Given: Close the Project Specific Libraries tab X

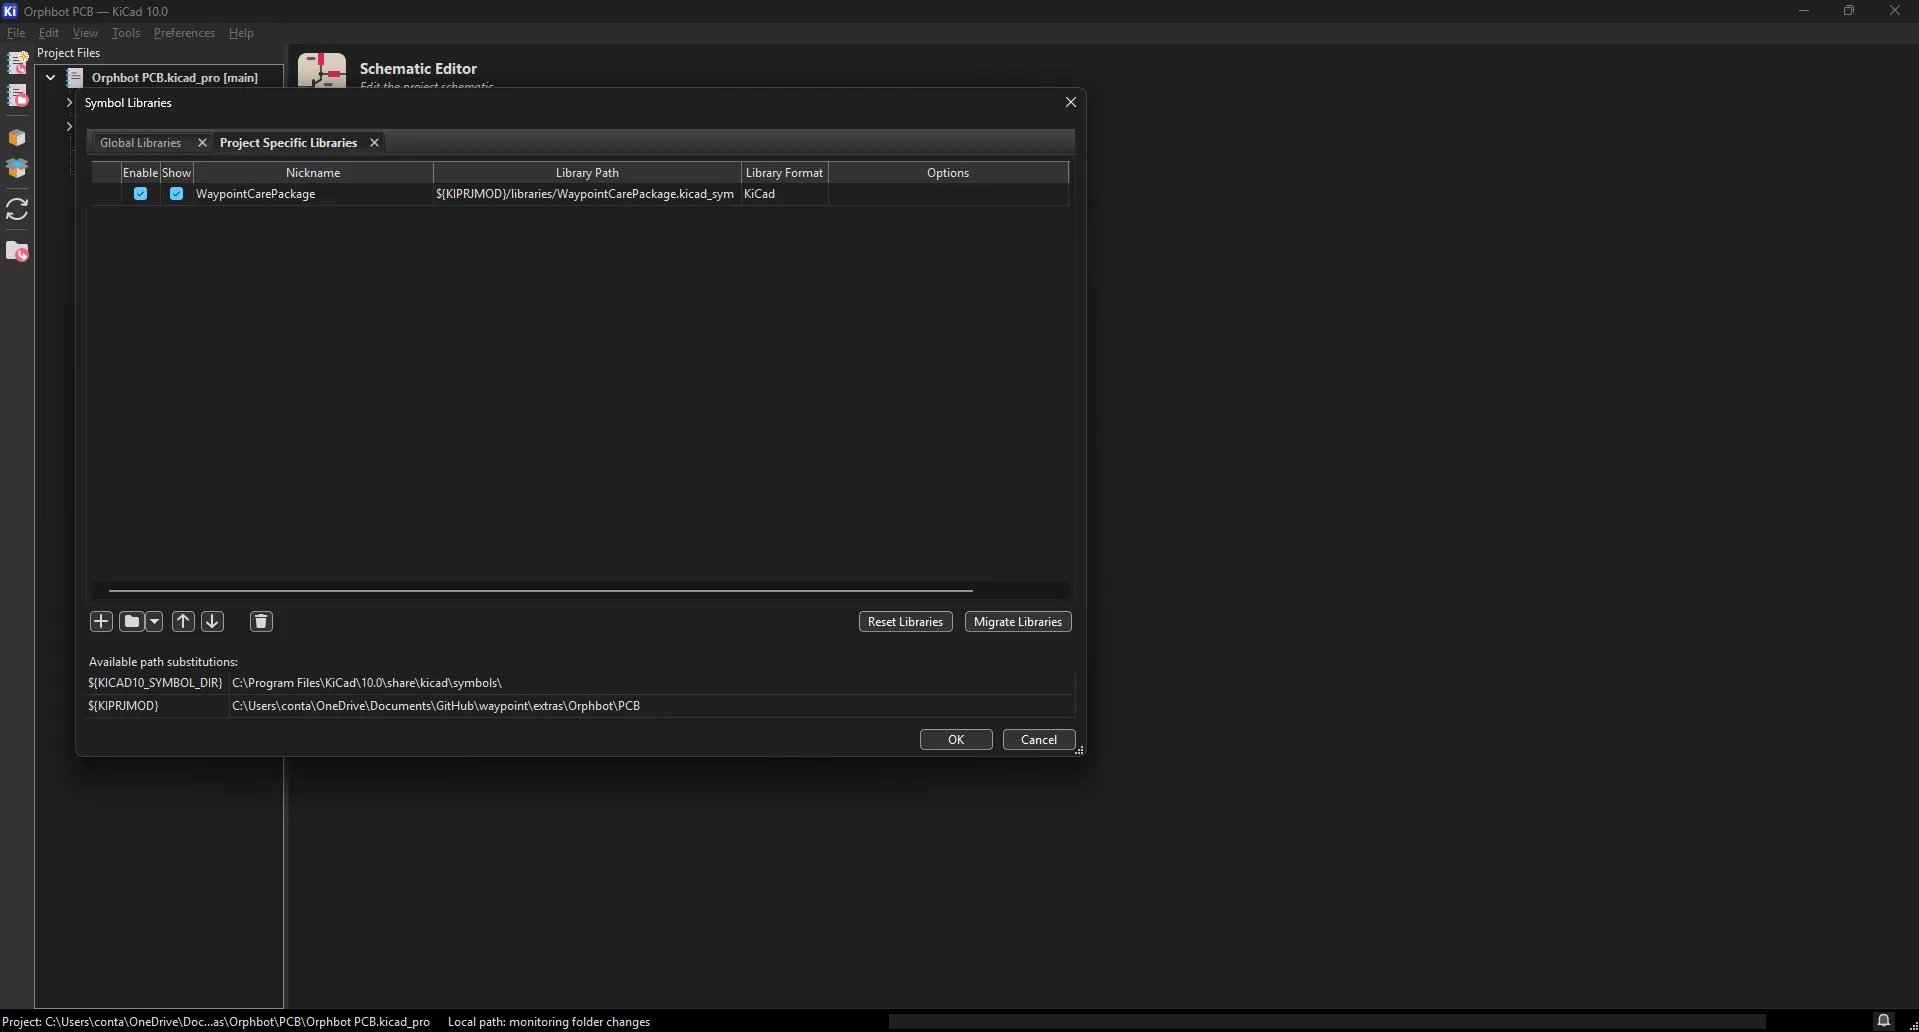Looking at the screenshot, I should coord(374,143).
